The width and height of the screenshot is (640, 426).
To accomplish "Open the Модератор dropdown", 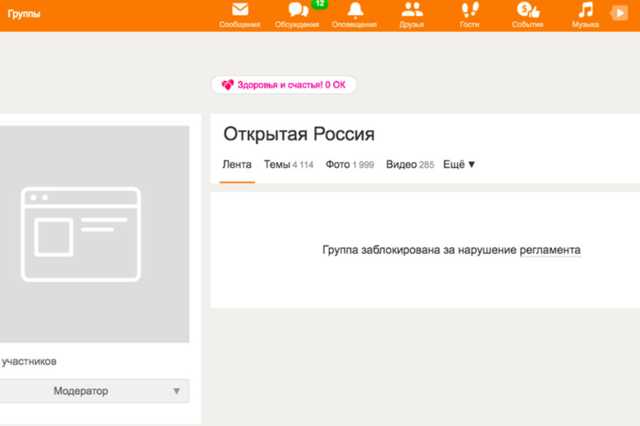I will (x=94, y=391).
